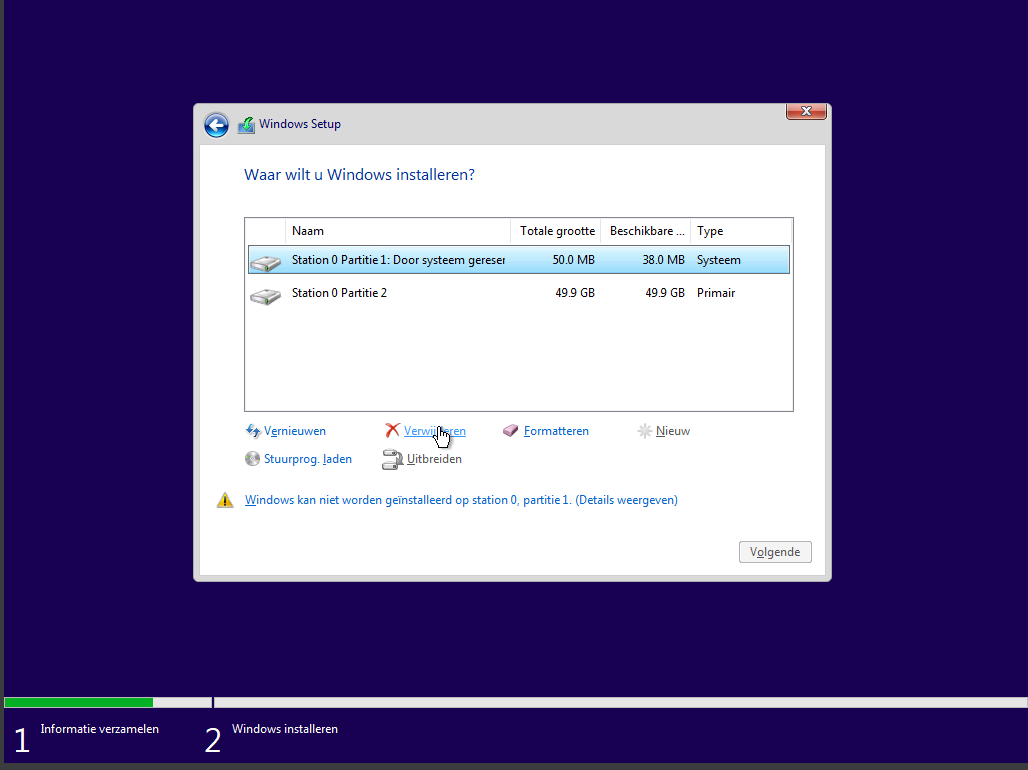Screen dimensions: 1028x770
Task: Format the partition via Formatteren link
Action: coord(556,431)
